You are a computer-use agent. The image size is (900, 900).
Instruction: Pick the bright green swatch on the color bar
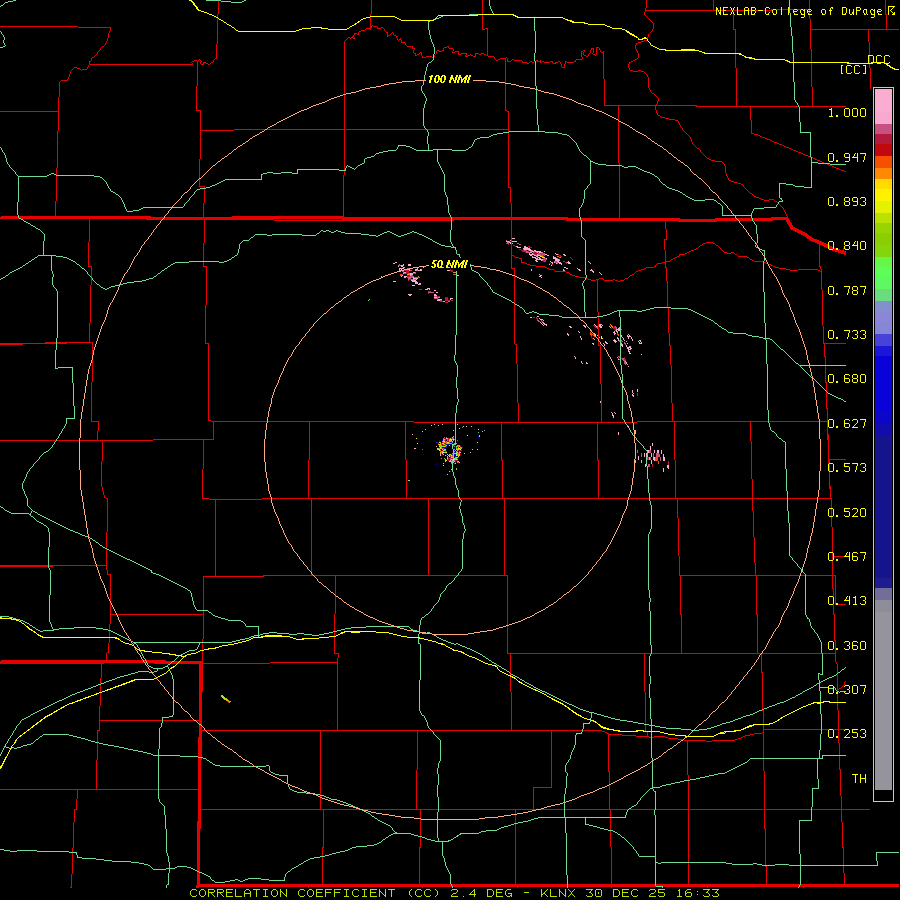[883, 273]
